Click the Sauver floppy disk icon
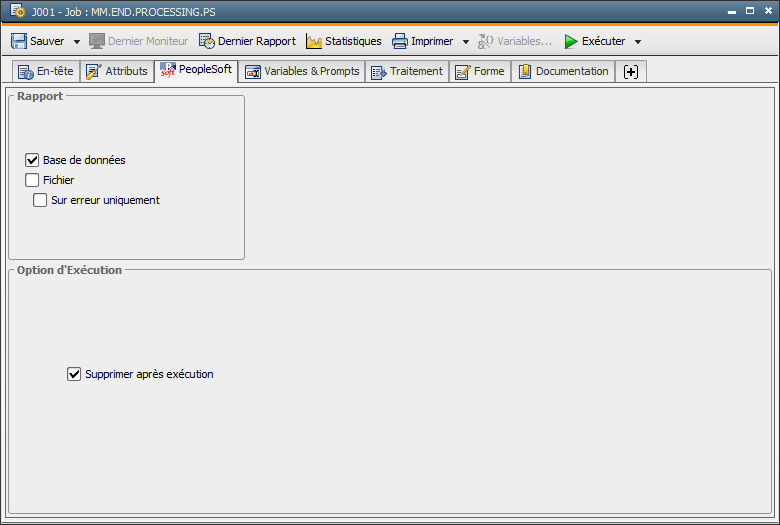The height and width of the screenshot is (525, 780). click(19, 41)
